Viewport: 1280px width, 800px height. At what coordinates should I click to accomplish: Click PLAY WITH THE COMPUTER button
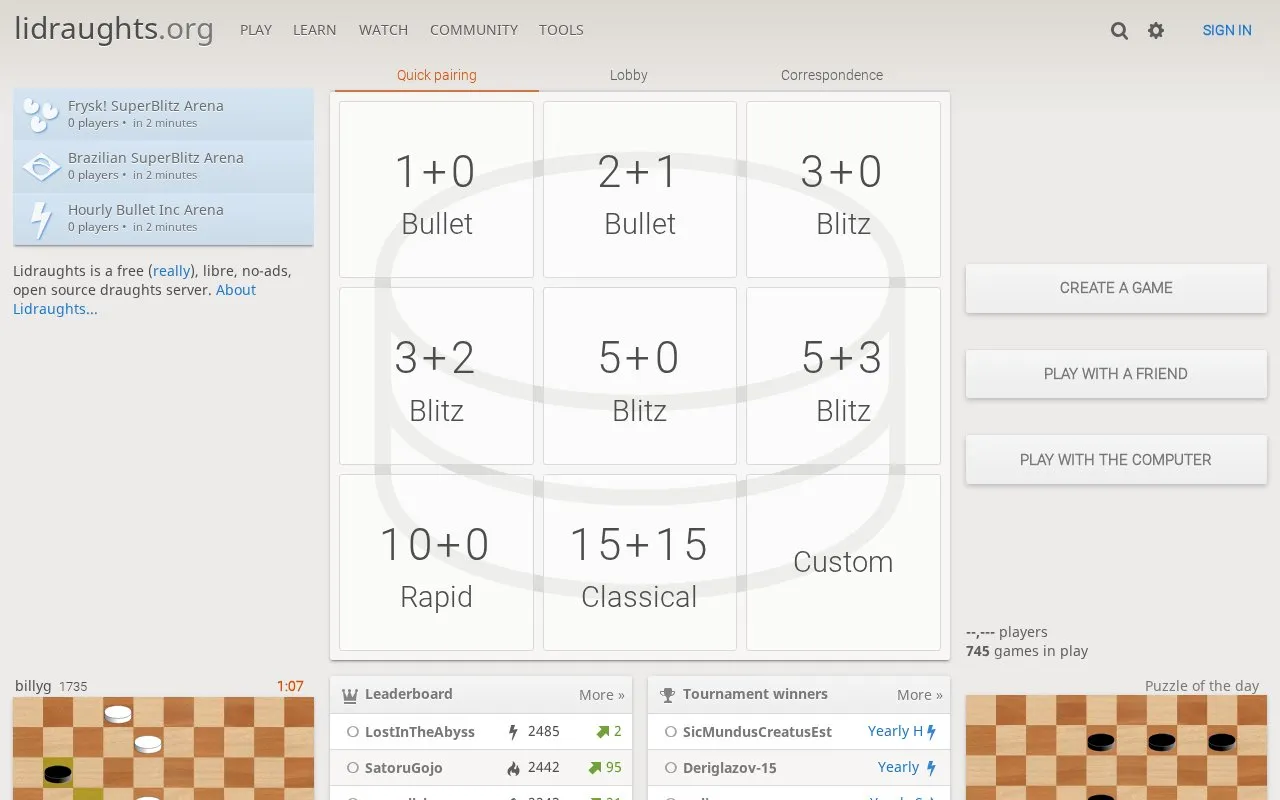[x=1116, y=460]
